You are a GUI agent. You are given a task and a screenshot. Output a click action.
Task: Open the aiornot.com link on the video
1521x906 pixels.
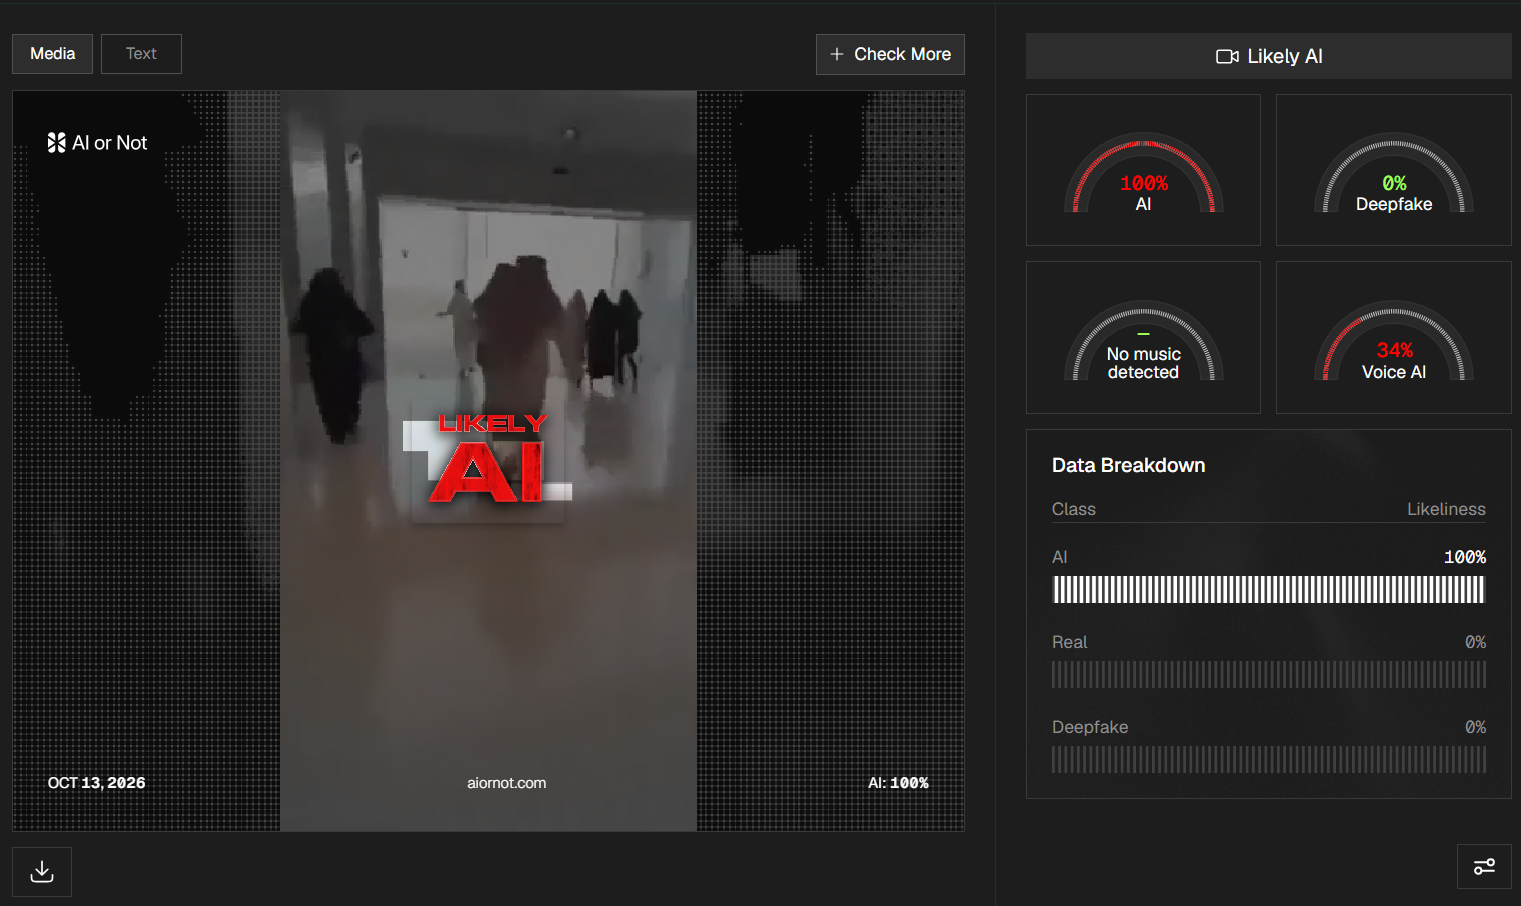point(507,783)
